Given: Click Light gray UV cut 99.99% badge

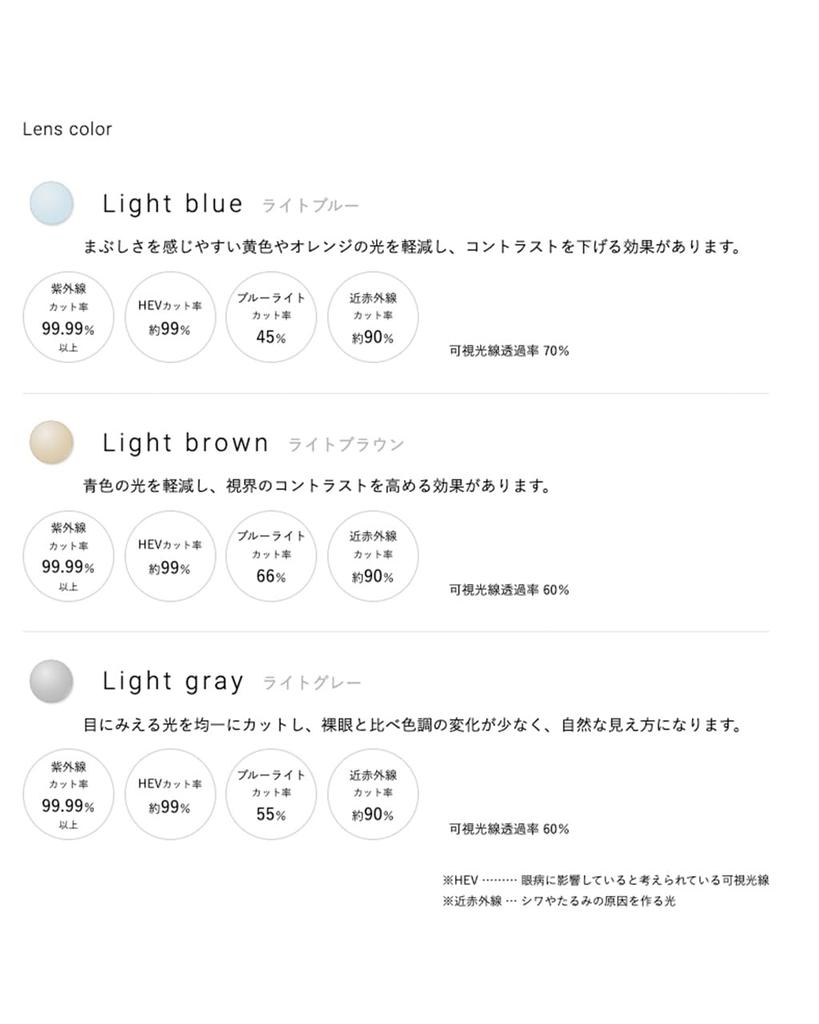Looking at the screenshot, I should (x=68, y=794).
